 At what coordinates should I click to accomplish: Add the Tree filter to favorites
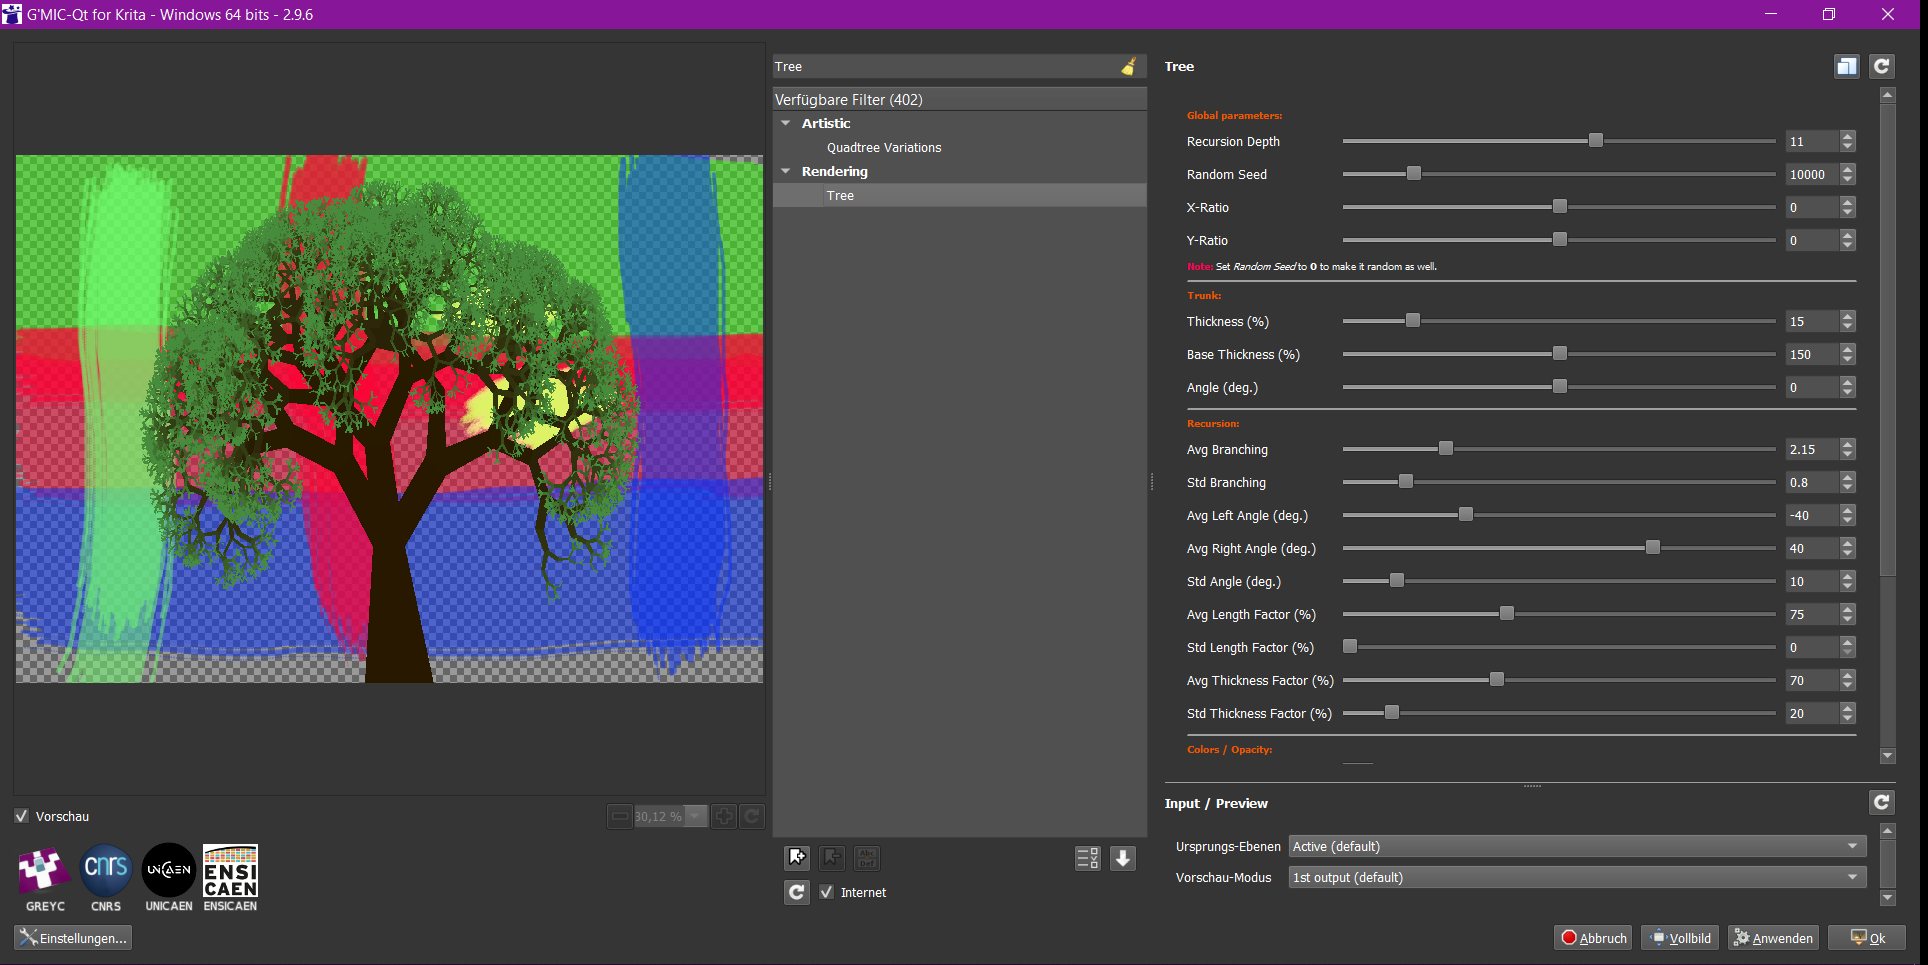(797, 858)
